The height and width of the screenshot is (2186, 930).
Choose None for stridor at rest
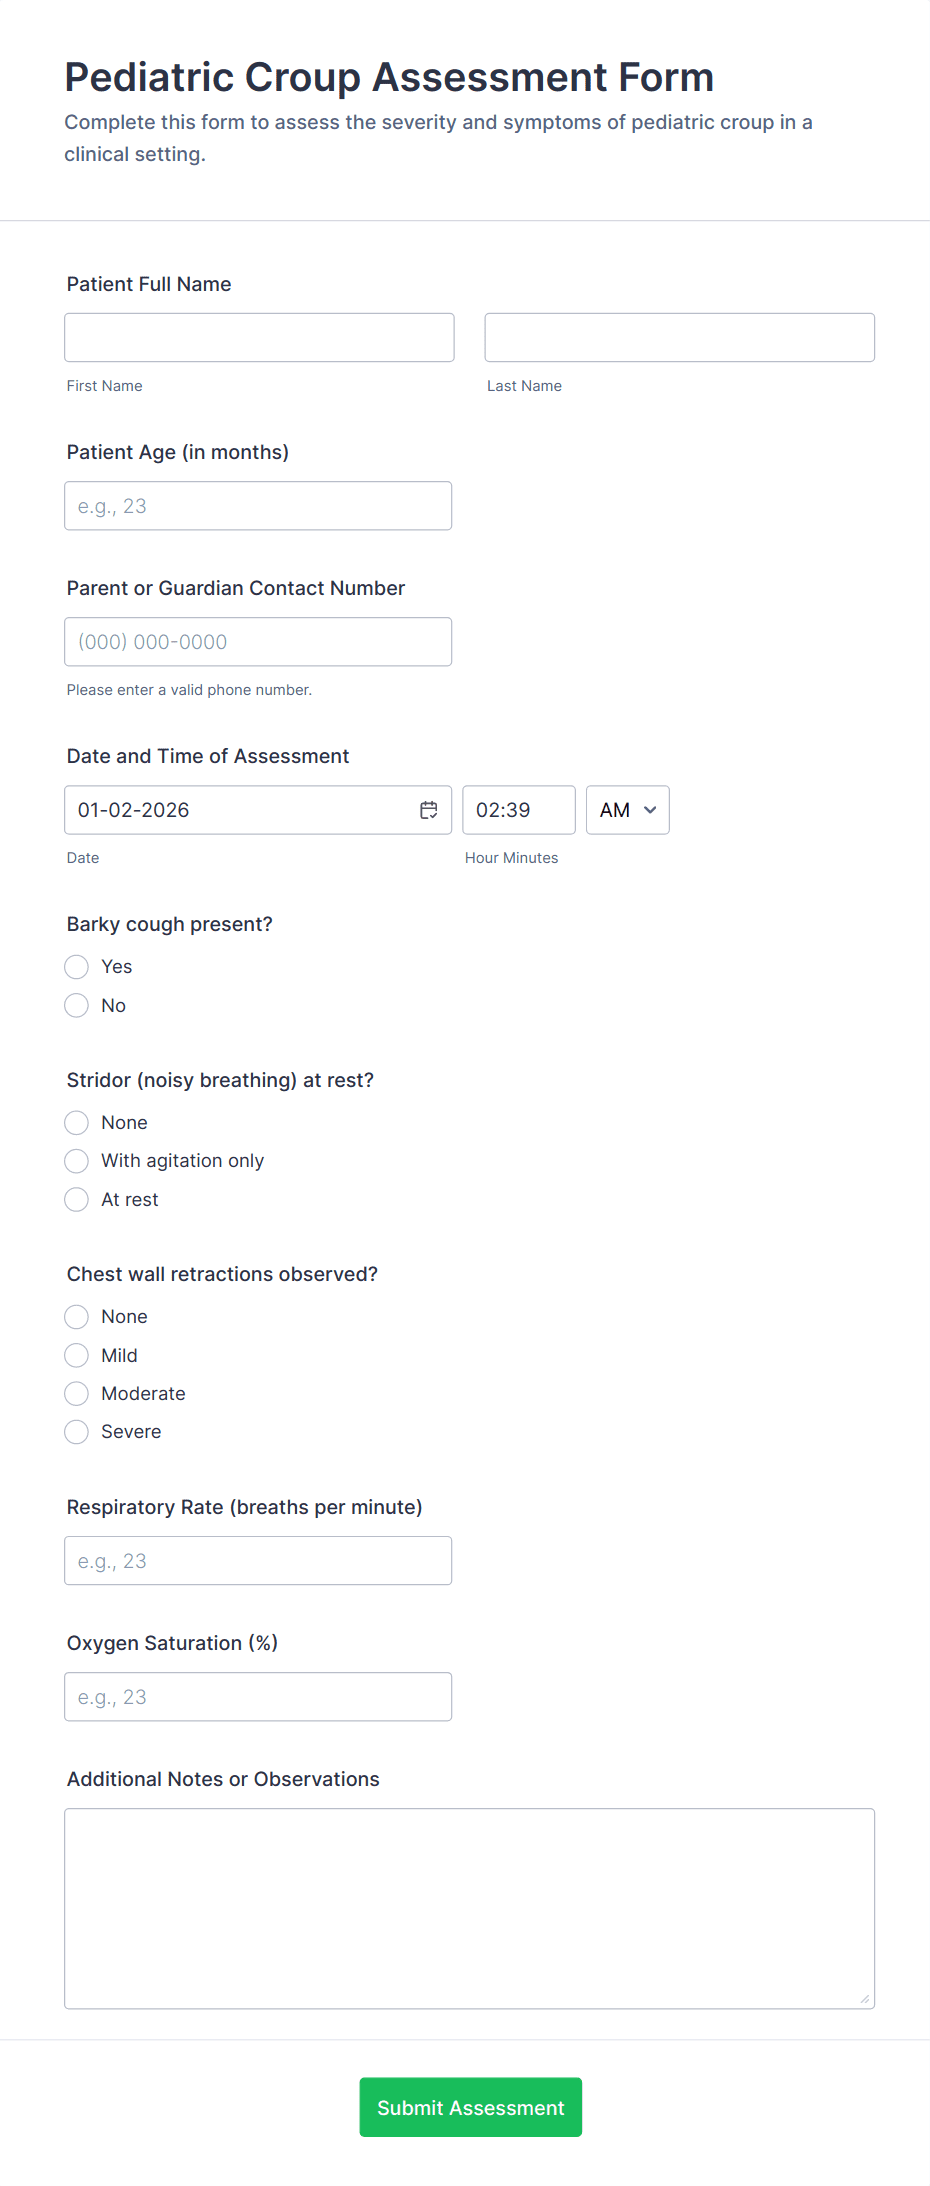point(76,1122)
